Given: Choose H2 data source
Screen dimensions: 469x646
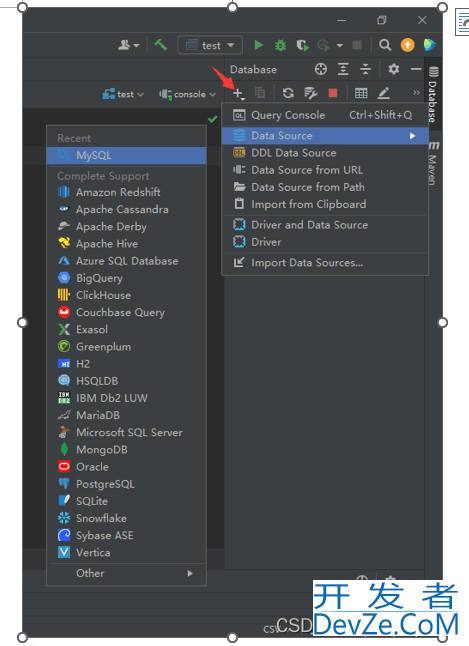Looking at the screenshot, I should tap(127, 364).
